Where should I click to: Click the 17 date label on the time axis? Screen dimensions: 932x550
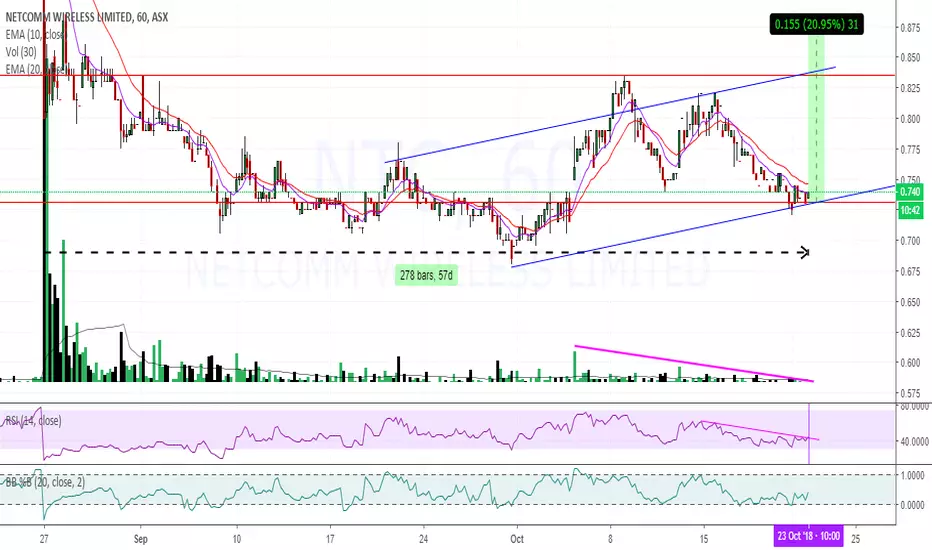tap(330, 539)
